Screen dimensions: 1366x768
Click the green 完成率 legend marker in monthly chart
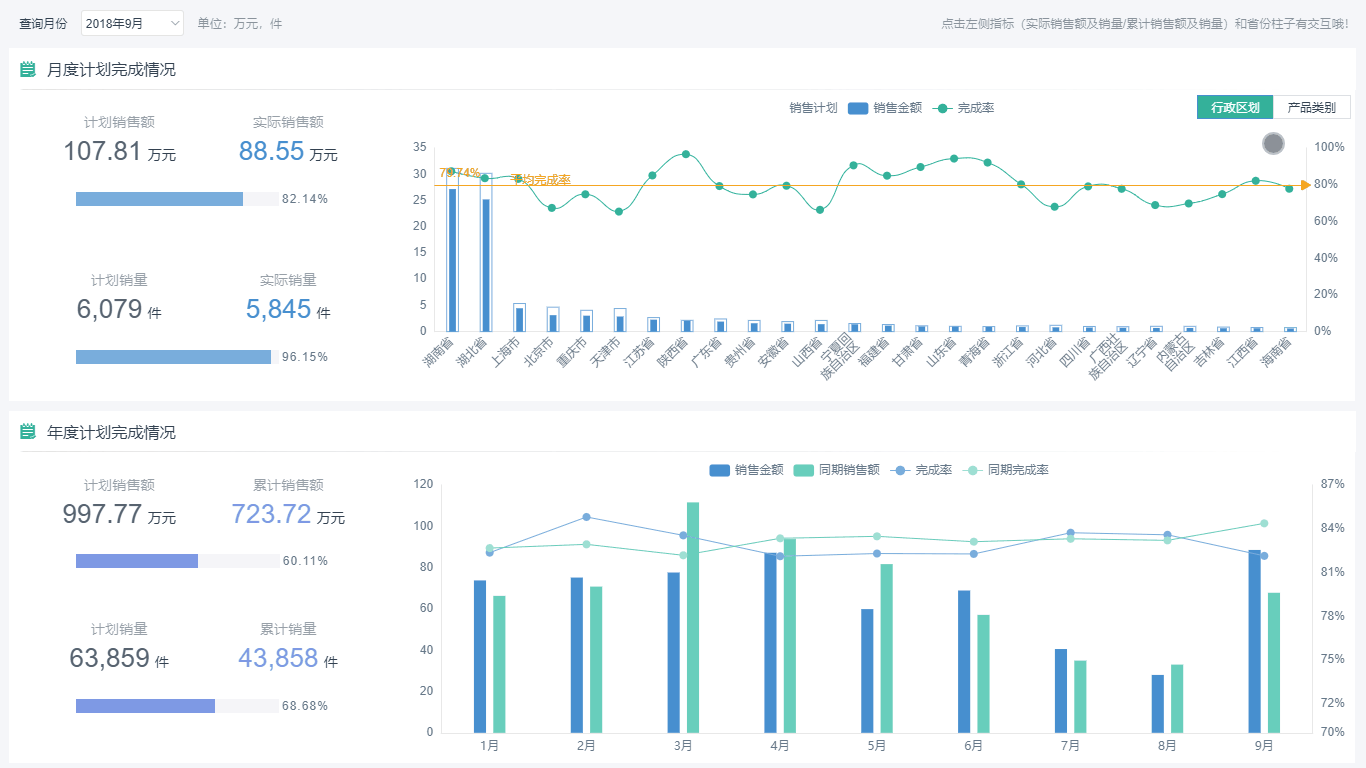(941, 108)
